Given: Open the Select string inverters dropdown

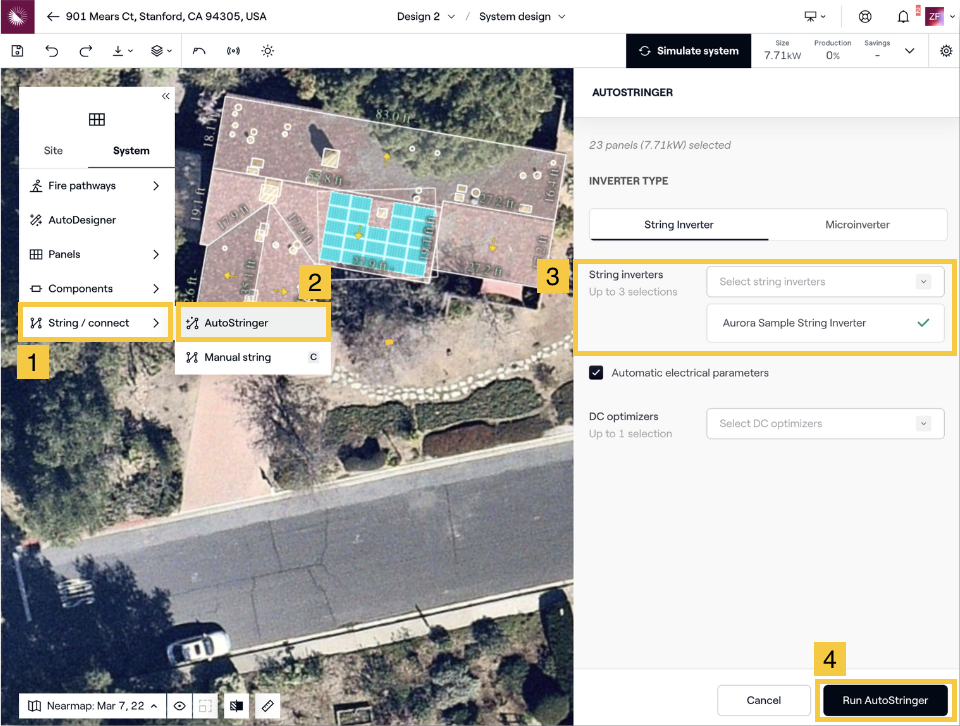Looking at the screenshot, I should pyautogui.click(x=825, y=282).
